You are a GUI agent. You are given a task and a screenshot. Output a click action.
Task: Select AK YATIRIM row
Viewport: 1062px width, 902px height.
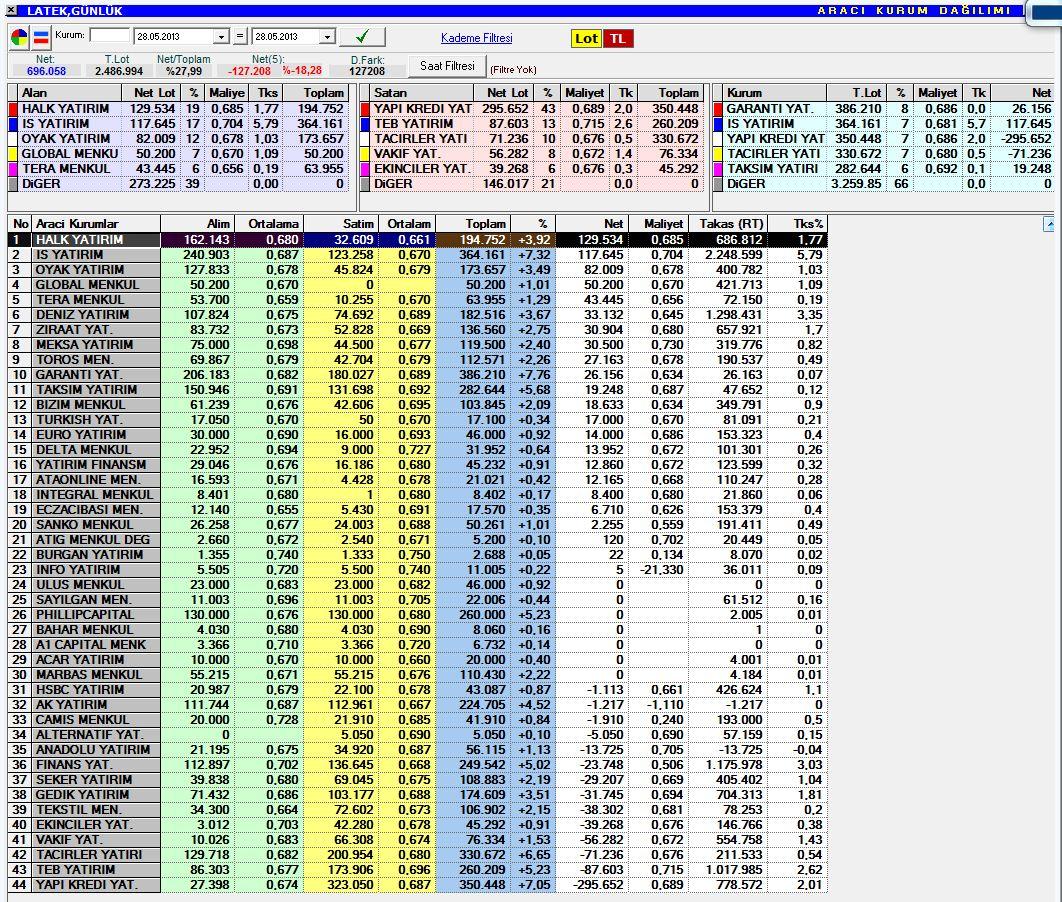pos(417,705)
